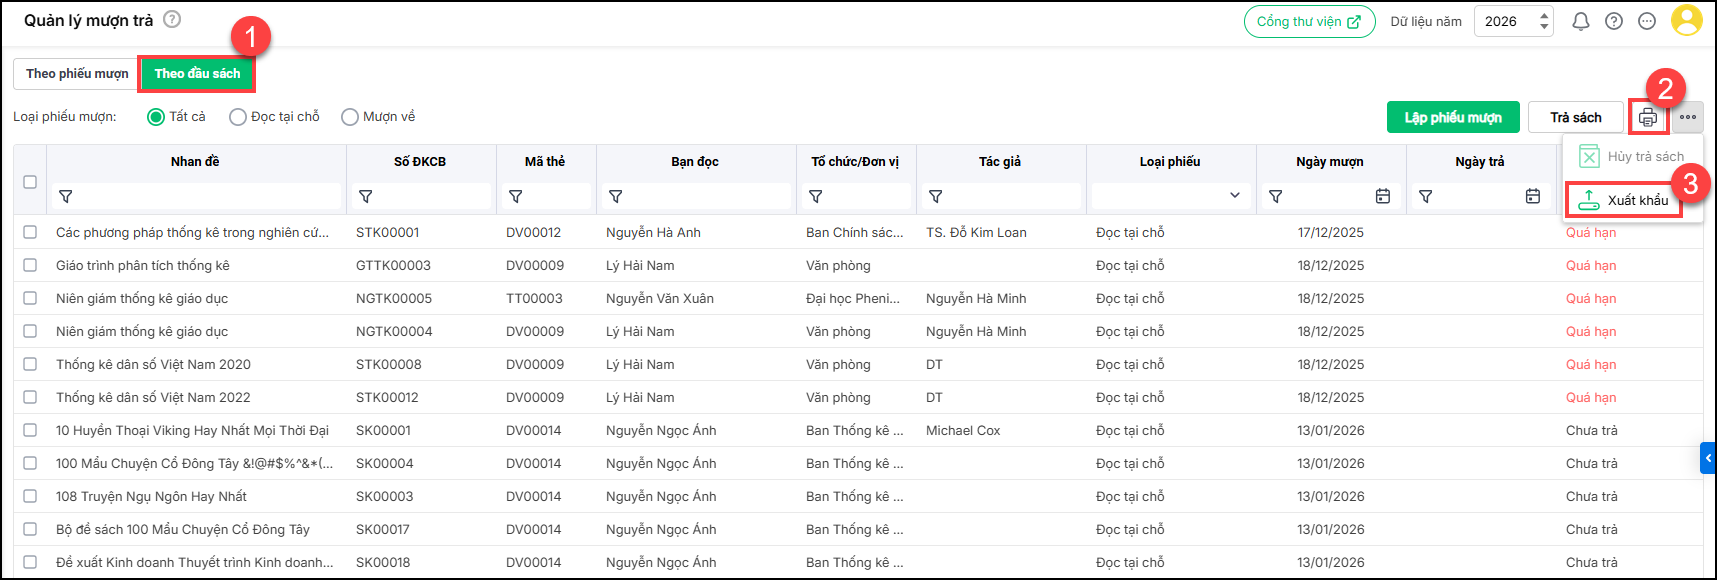
Task: Open help question mark icon in header
Action: (x=1614, y=21)
